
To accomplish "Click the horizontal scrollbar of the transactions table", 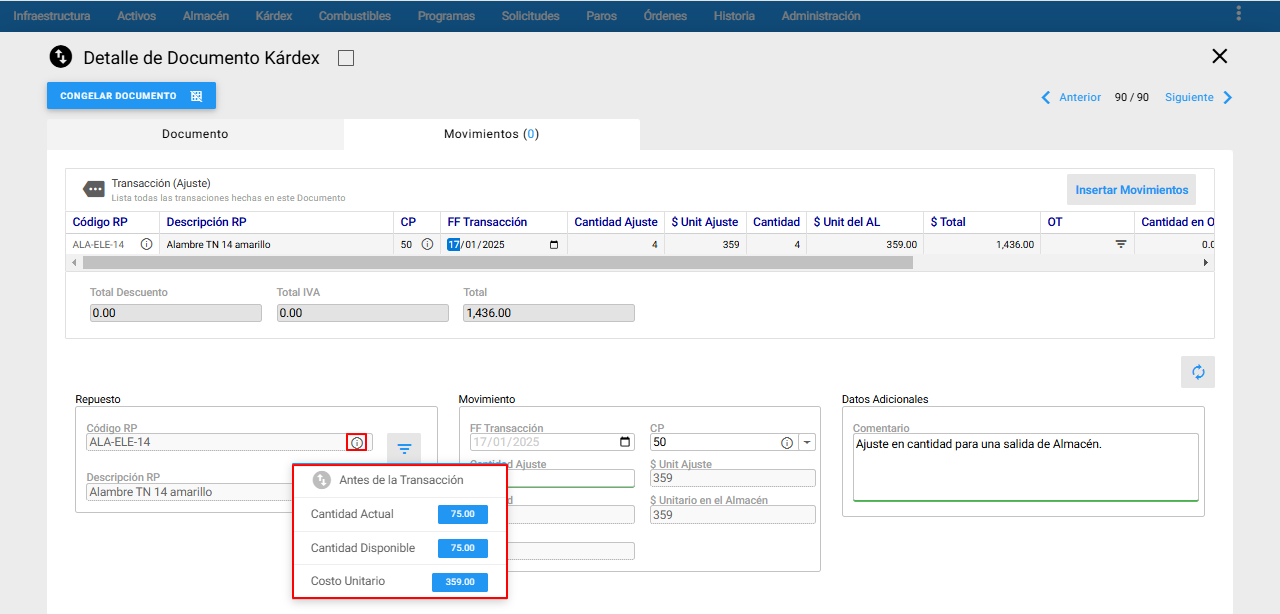I will tap(497, 262).
